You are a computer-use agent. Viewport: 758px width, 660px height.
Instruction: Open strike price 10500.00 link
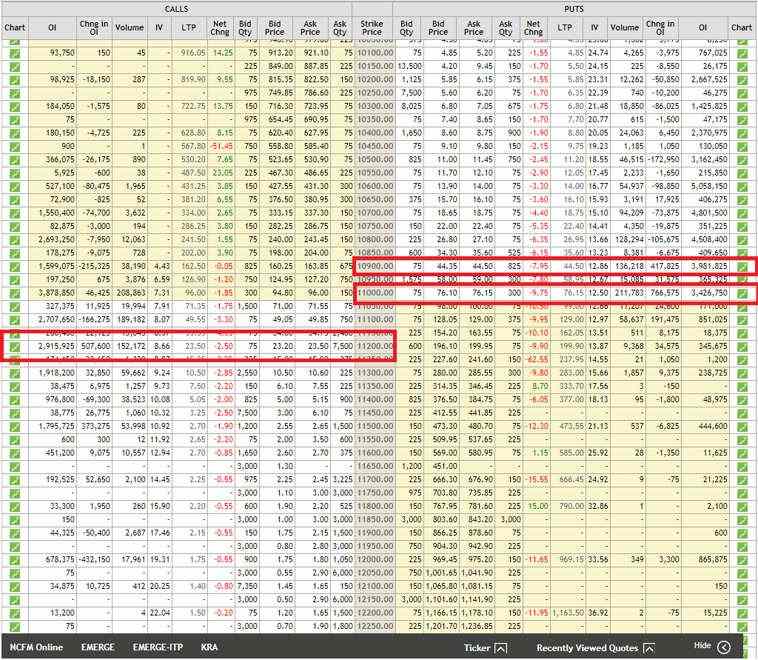click(375, 160)
